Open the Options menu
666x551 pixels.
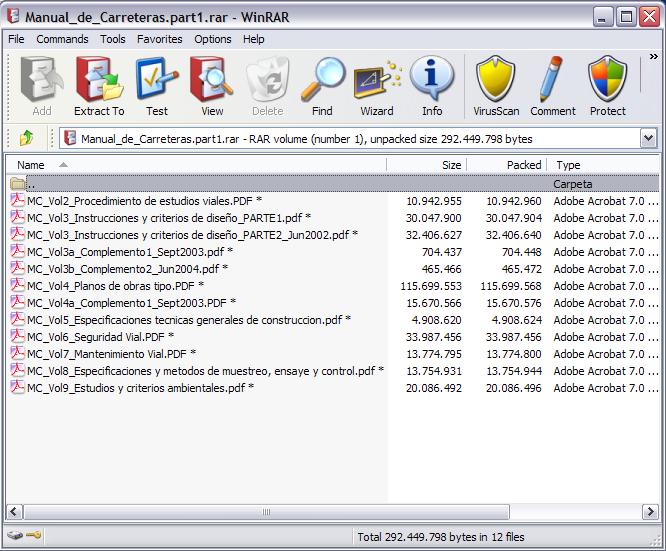click(212, 39)
